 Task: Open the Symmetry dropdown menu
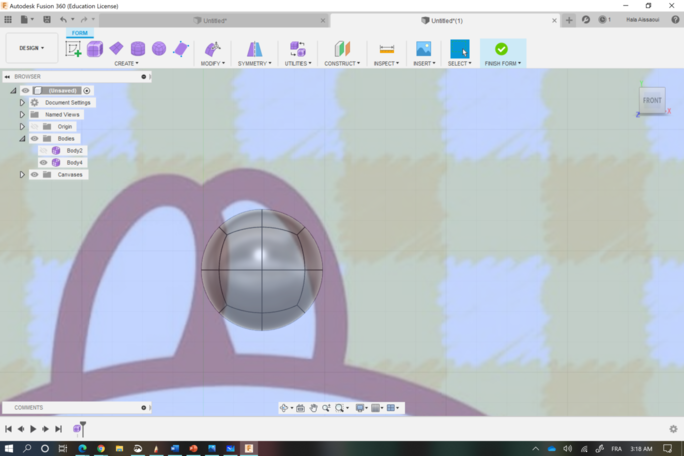point(254,64)
